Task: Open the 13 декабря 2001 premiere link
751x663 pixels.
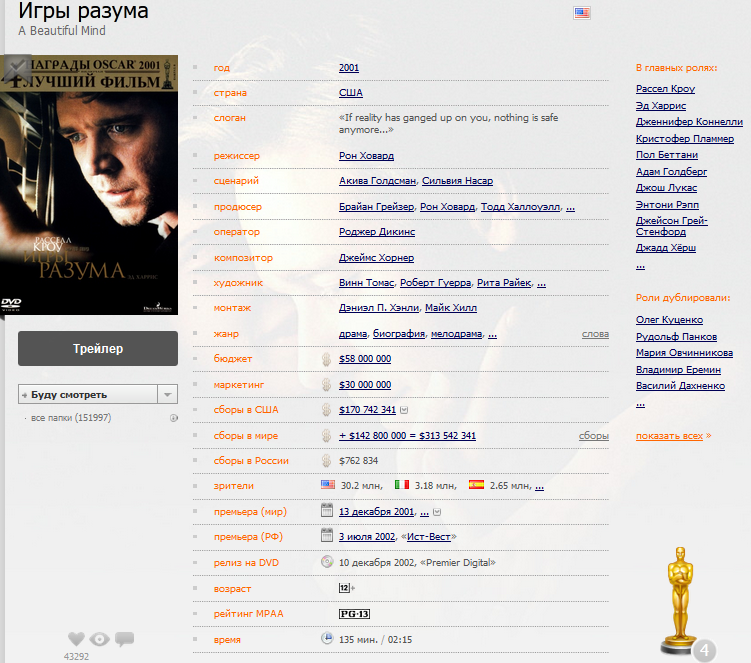Action: pos(376,512)
